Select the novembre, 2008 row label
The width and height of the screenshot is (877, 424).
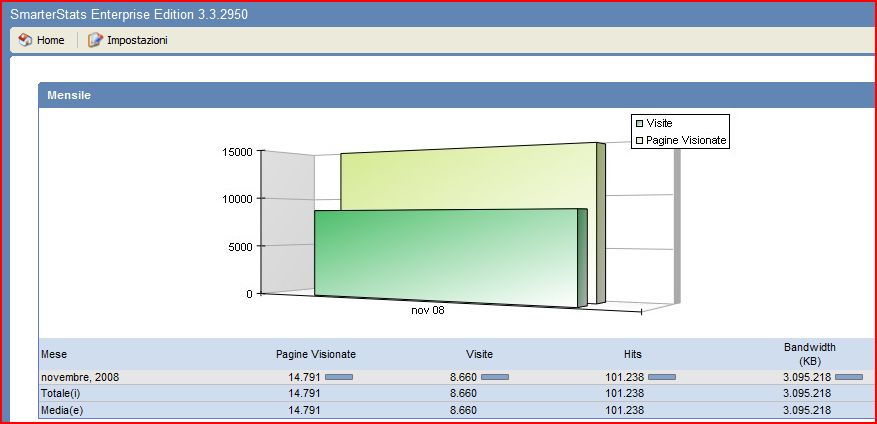click(x=80, y=377)
